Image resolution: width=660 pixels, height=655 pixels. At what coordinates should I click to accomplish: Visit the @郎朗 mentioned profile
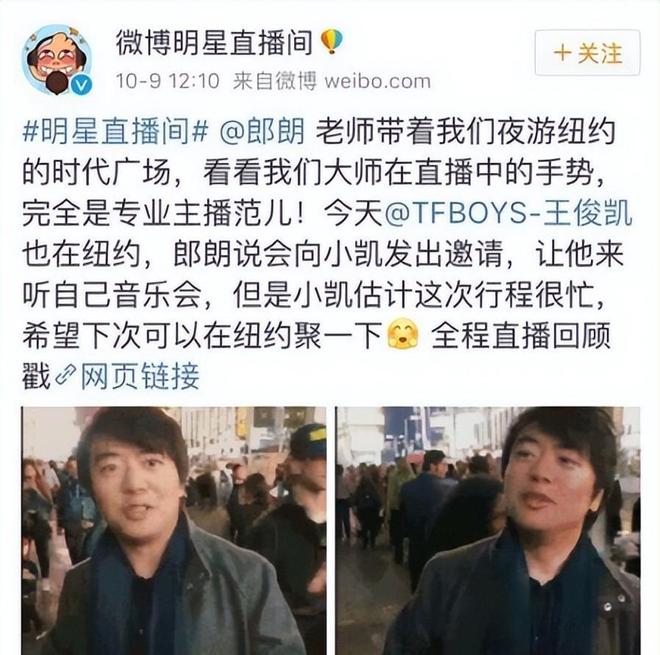[262, 131]
